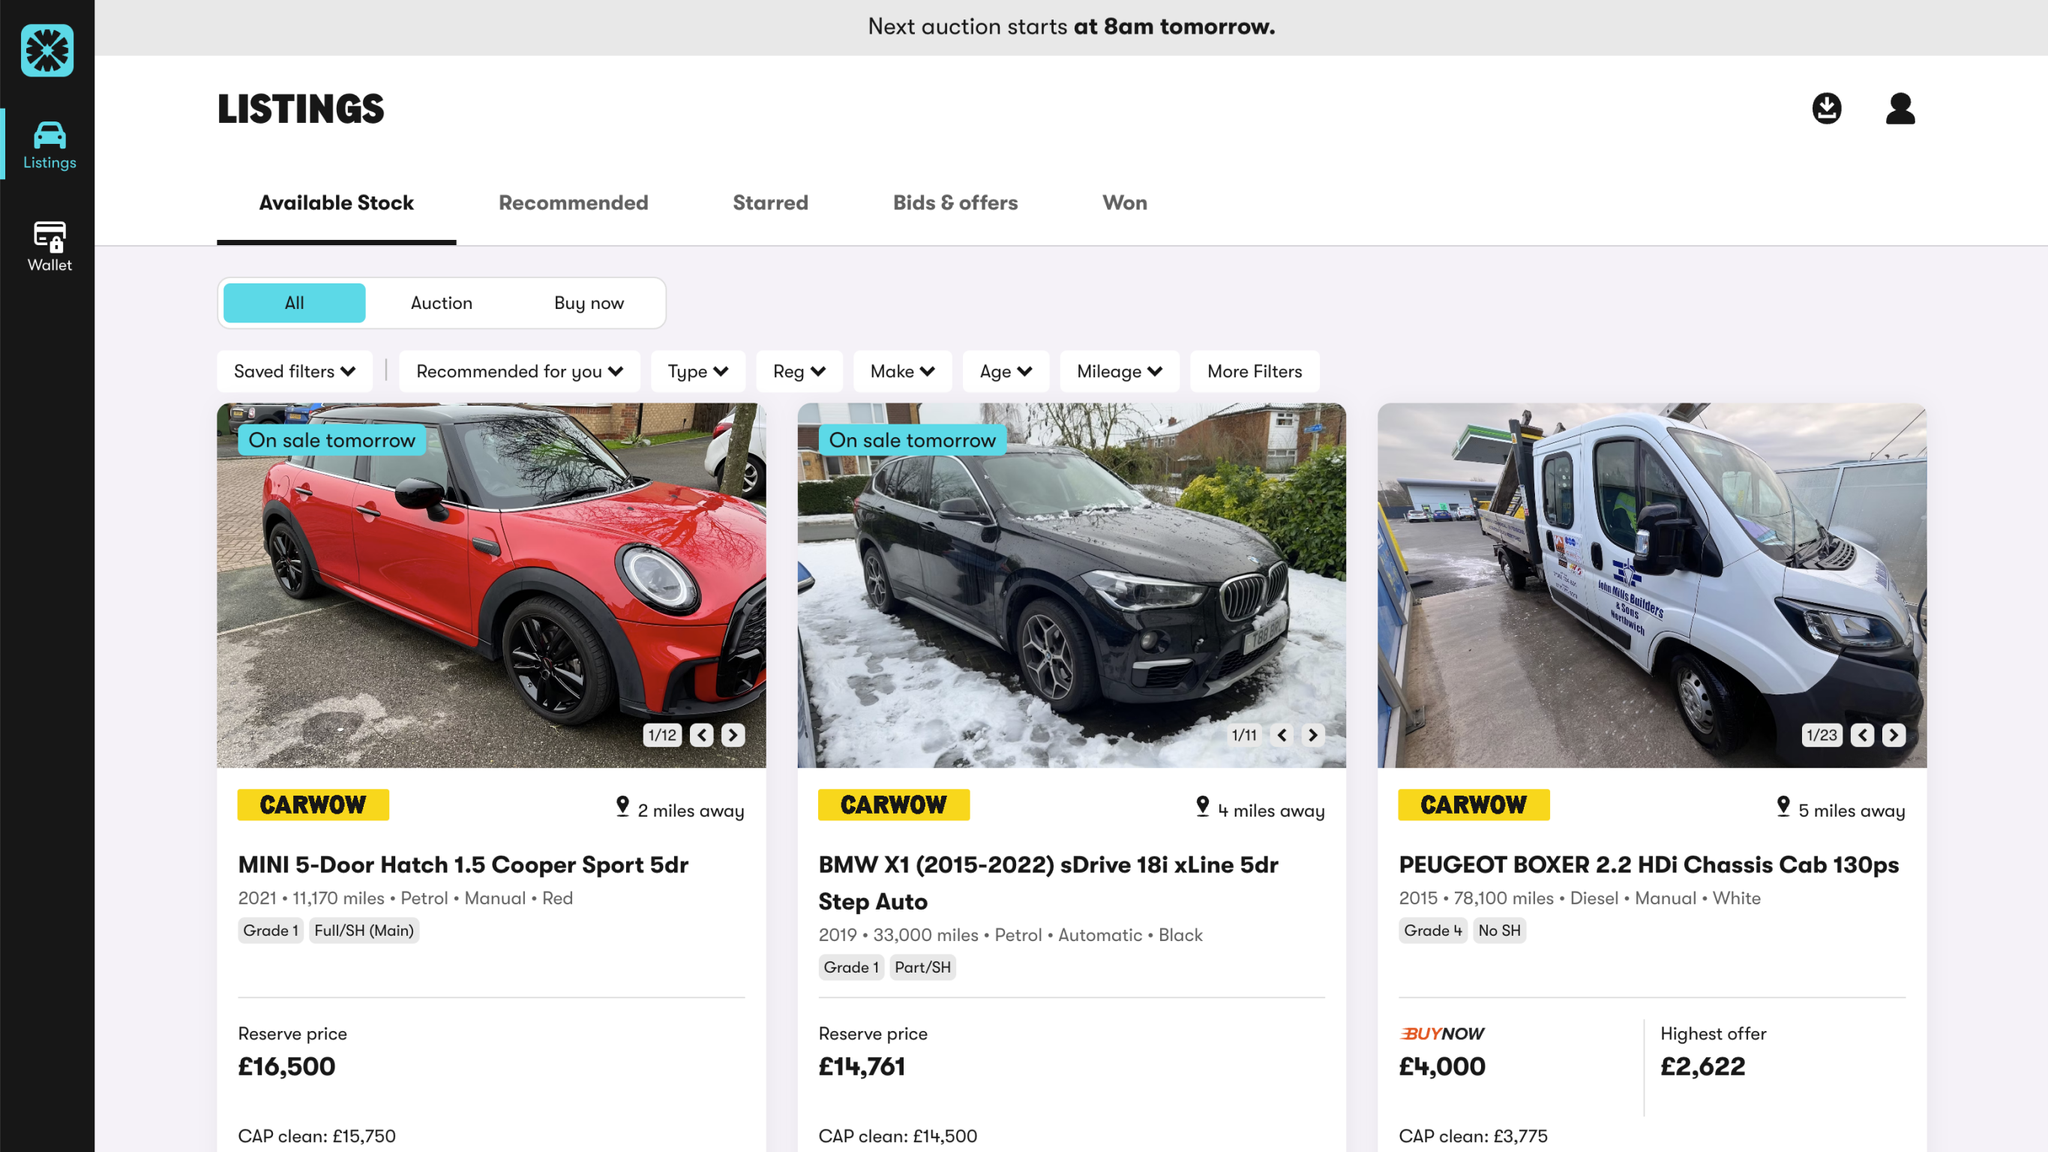This screenshot has height=1152, width=2048.
Task: Show previous photo of the BMW X1 listing
Action: 1282,735
